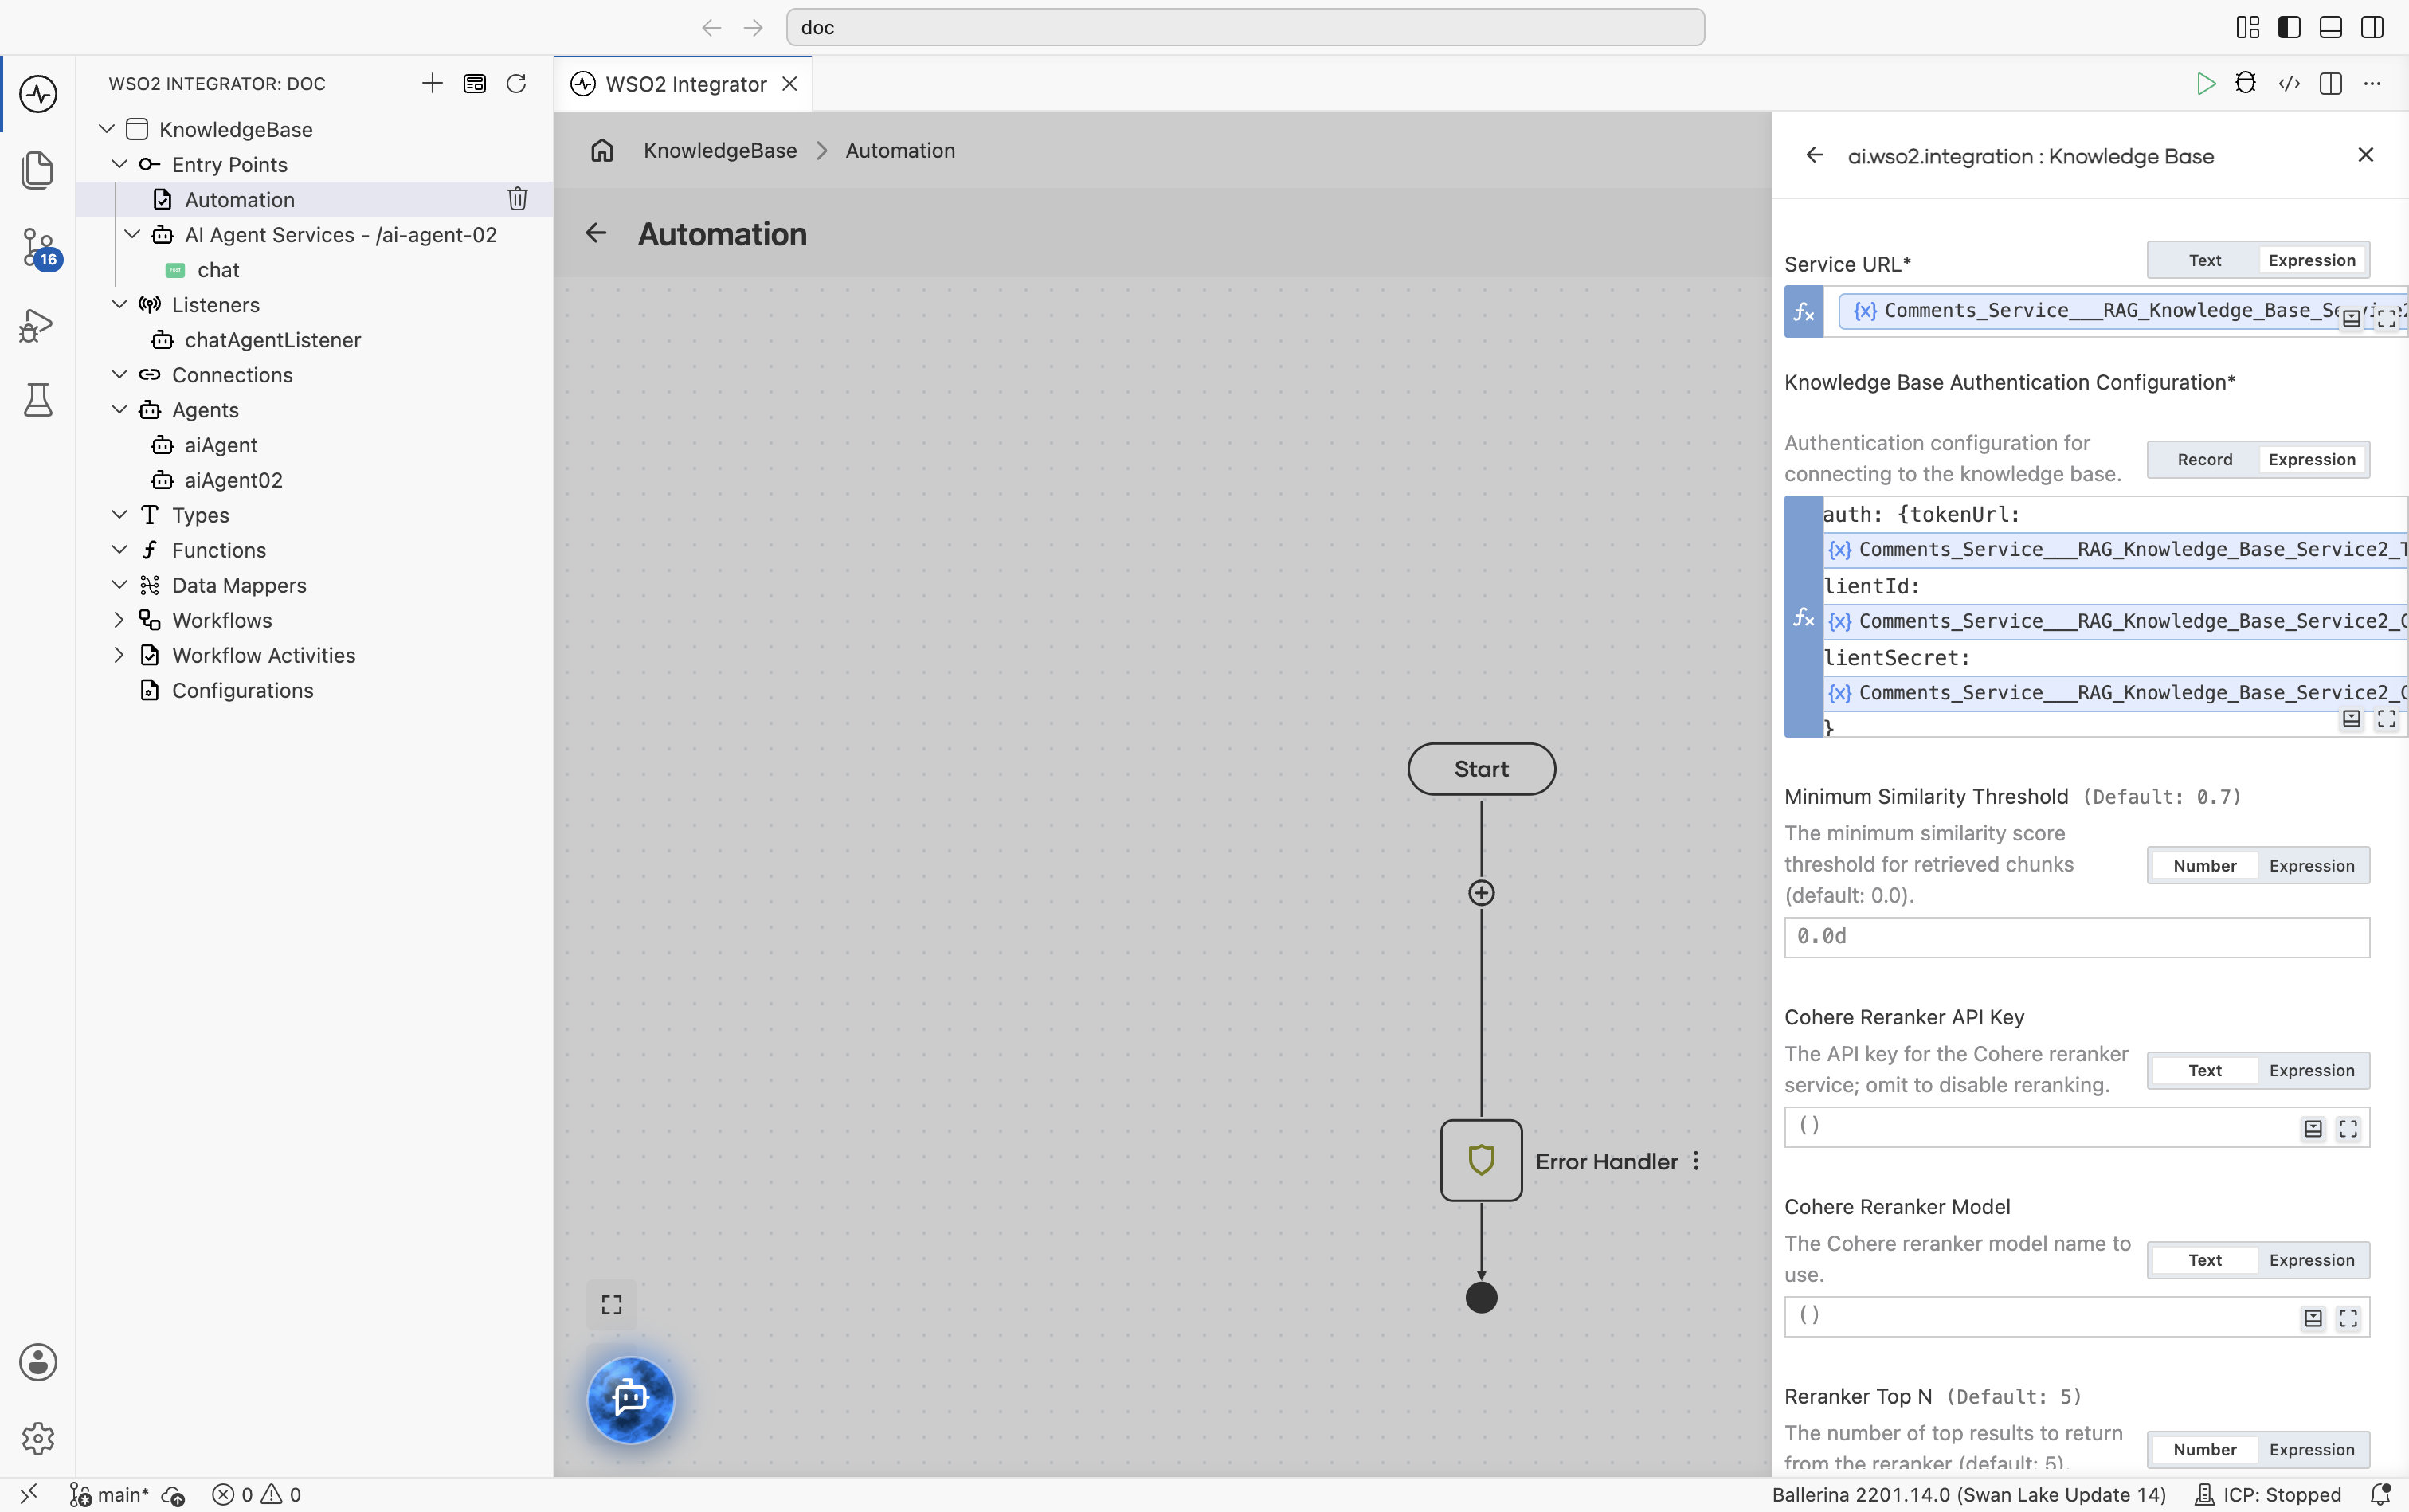The image size is (2409, 1512).
Task: Go to home from breadcrumb icon
Action: (x=602, y=150)
